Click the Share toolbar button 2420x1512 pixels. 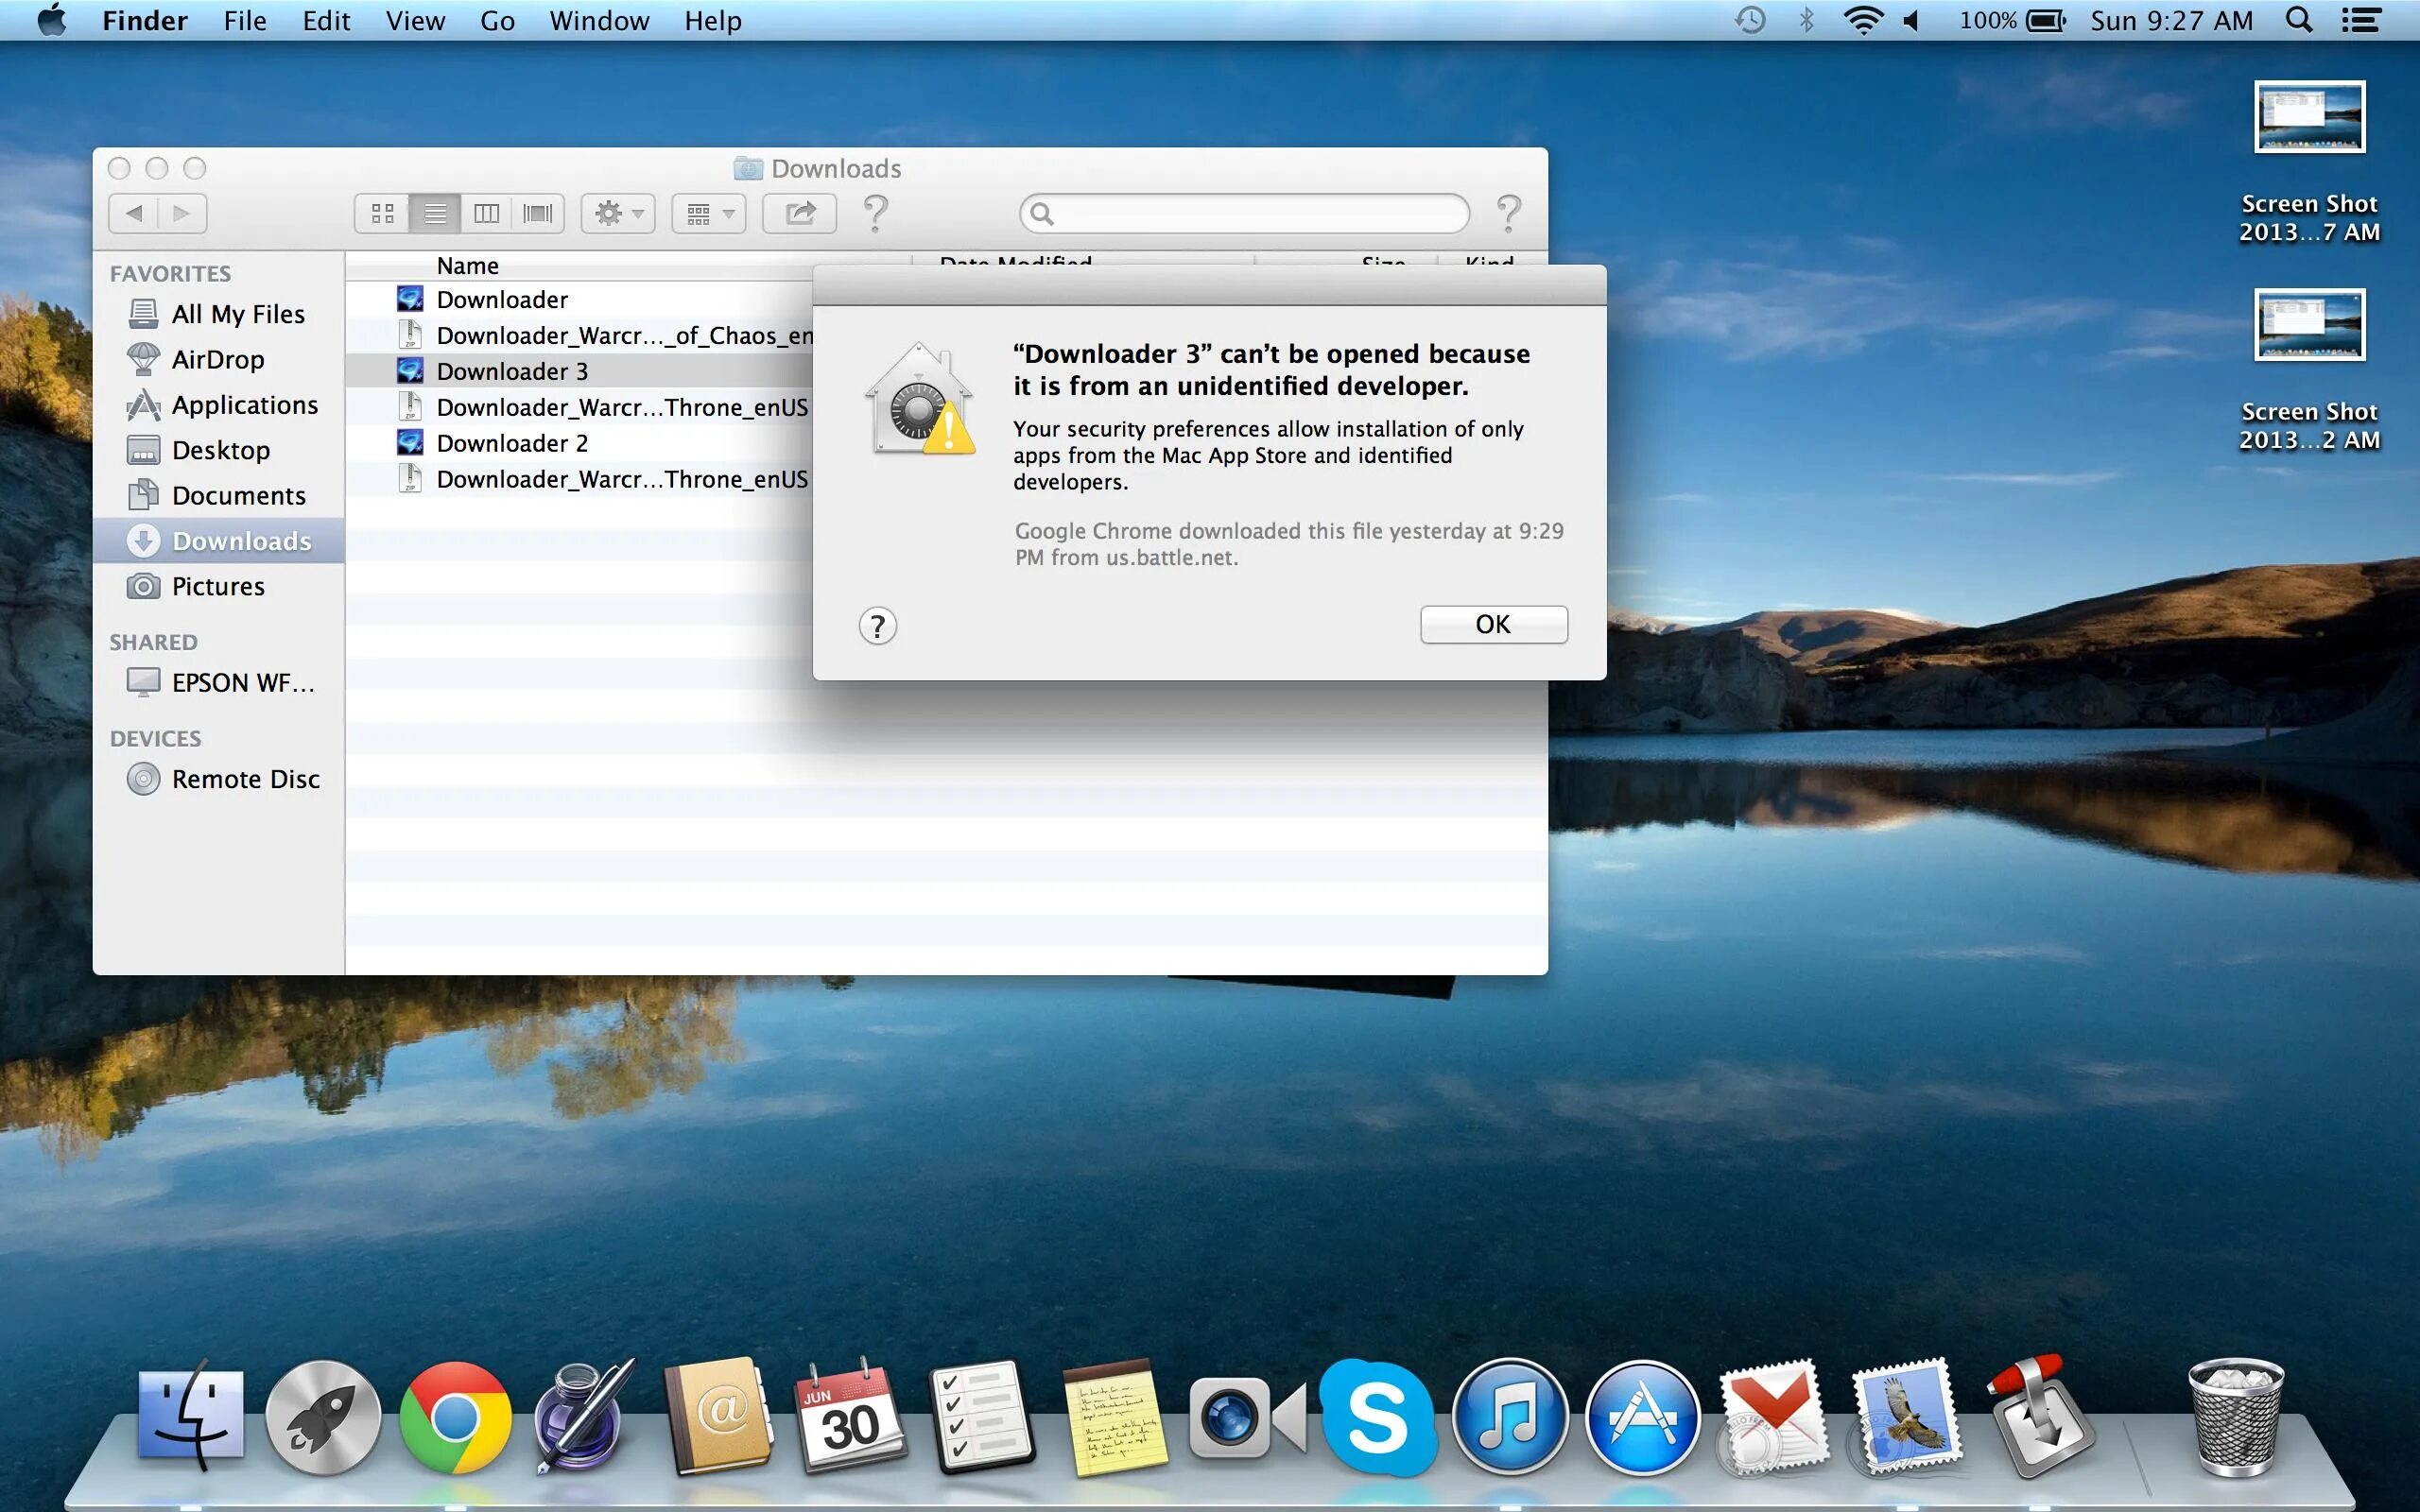(799, 213)
